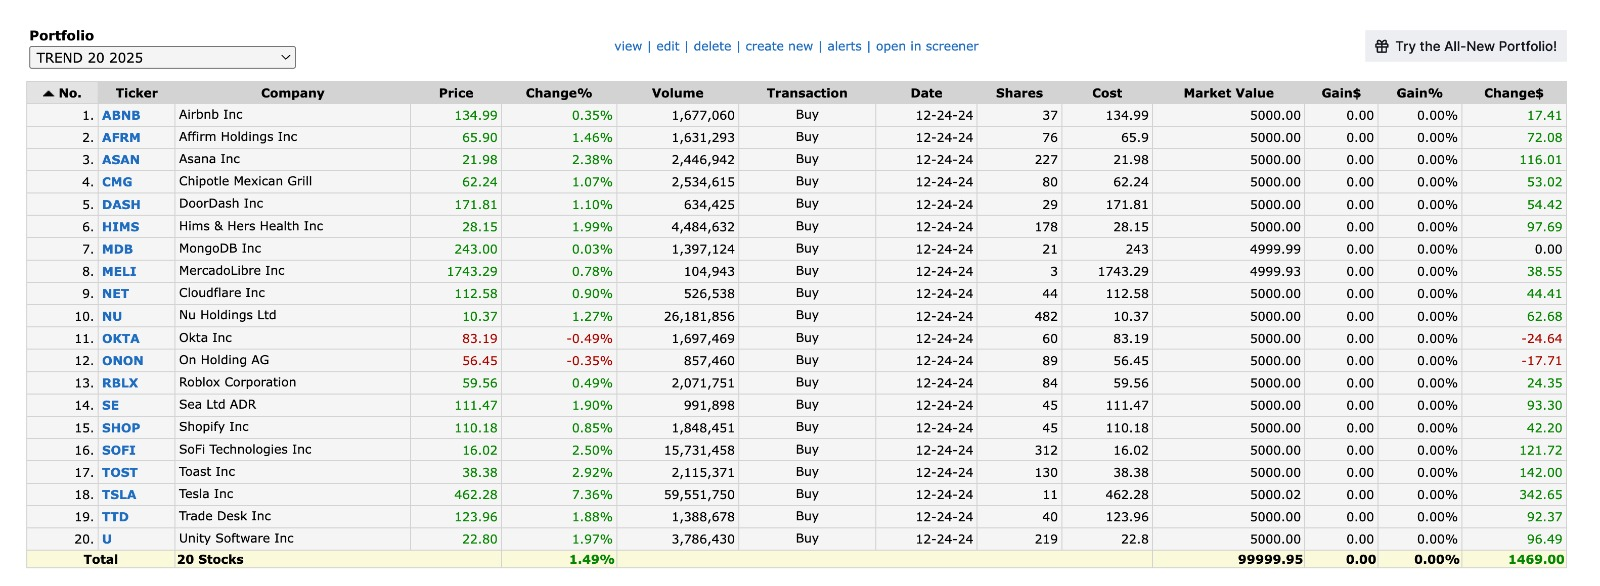Open TOST ticker link
Viewport: 1600px width, 586px height.
120,472
